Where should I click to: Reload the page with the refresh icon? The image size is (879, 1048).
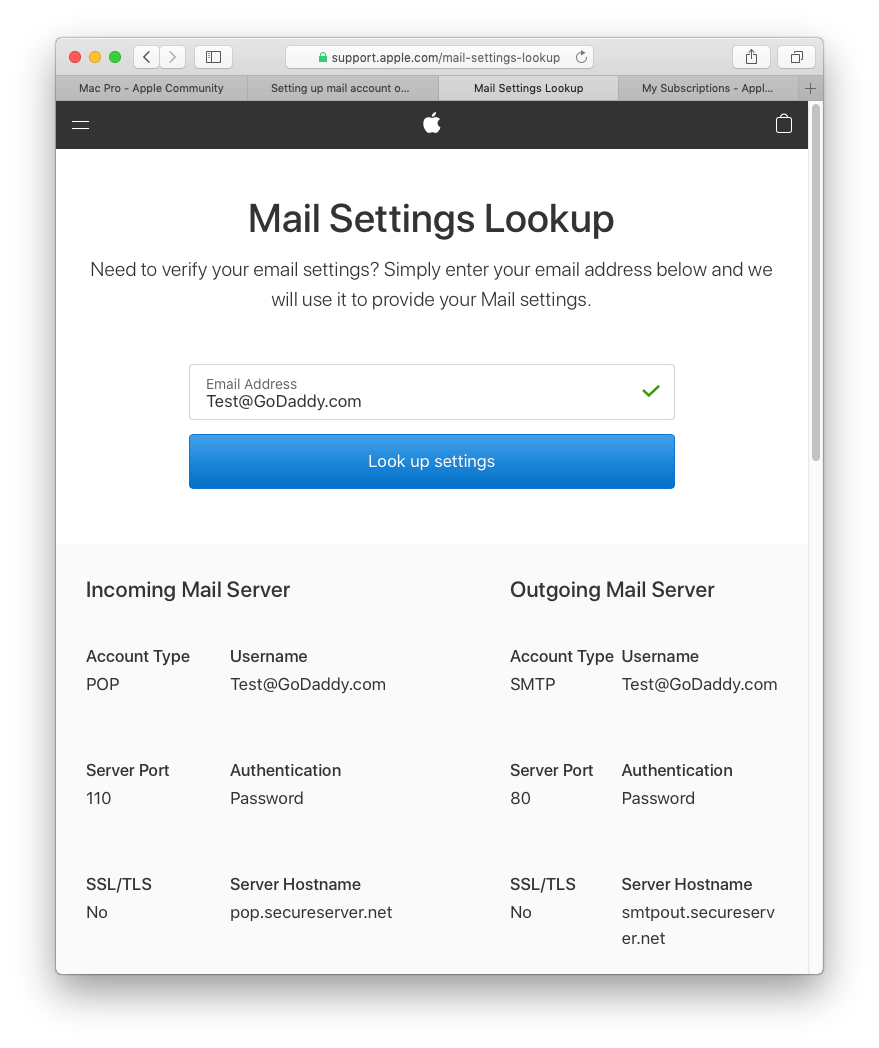coord(582,57)
